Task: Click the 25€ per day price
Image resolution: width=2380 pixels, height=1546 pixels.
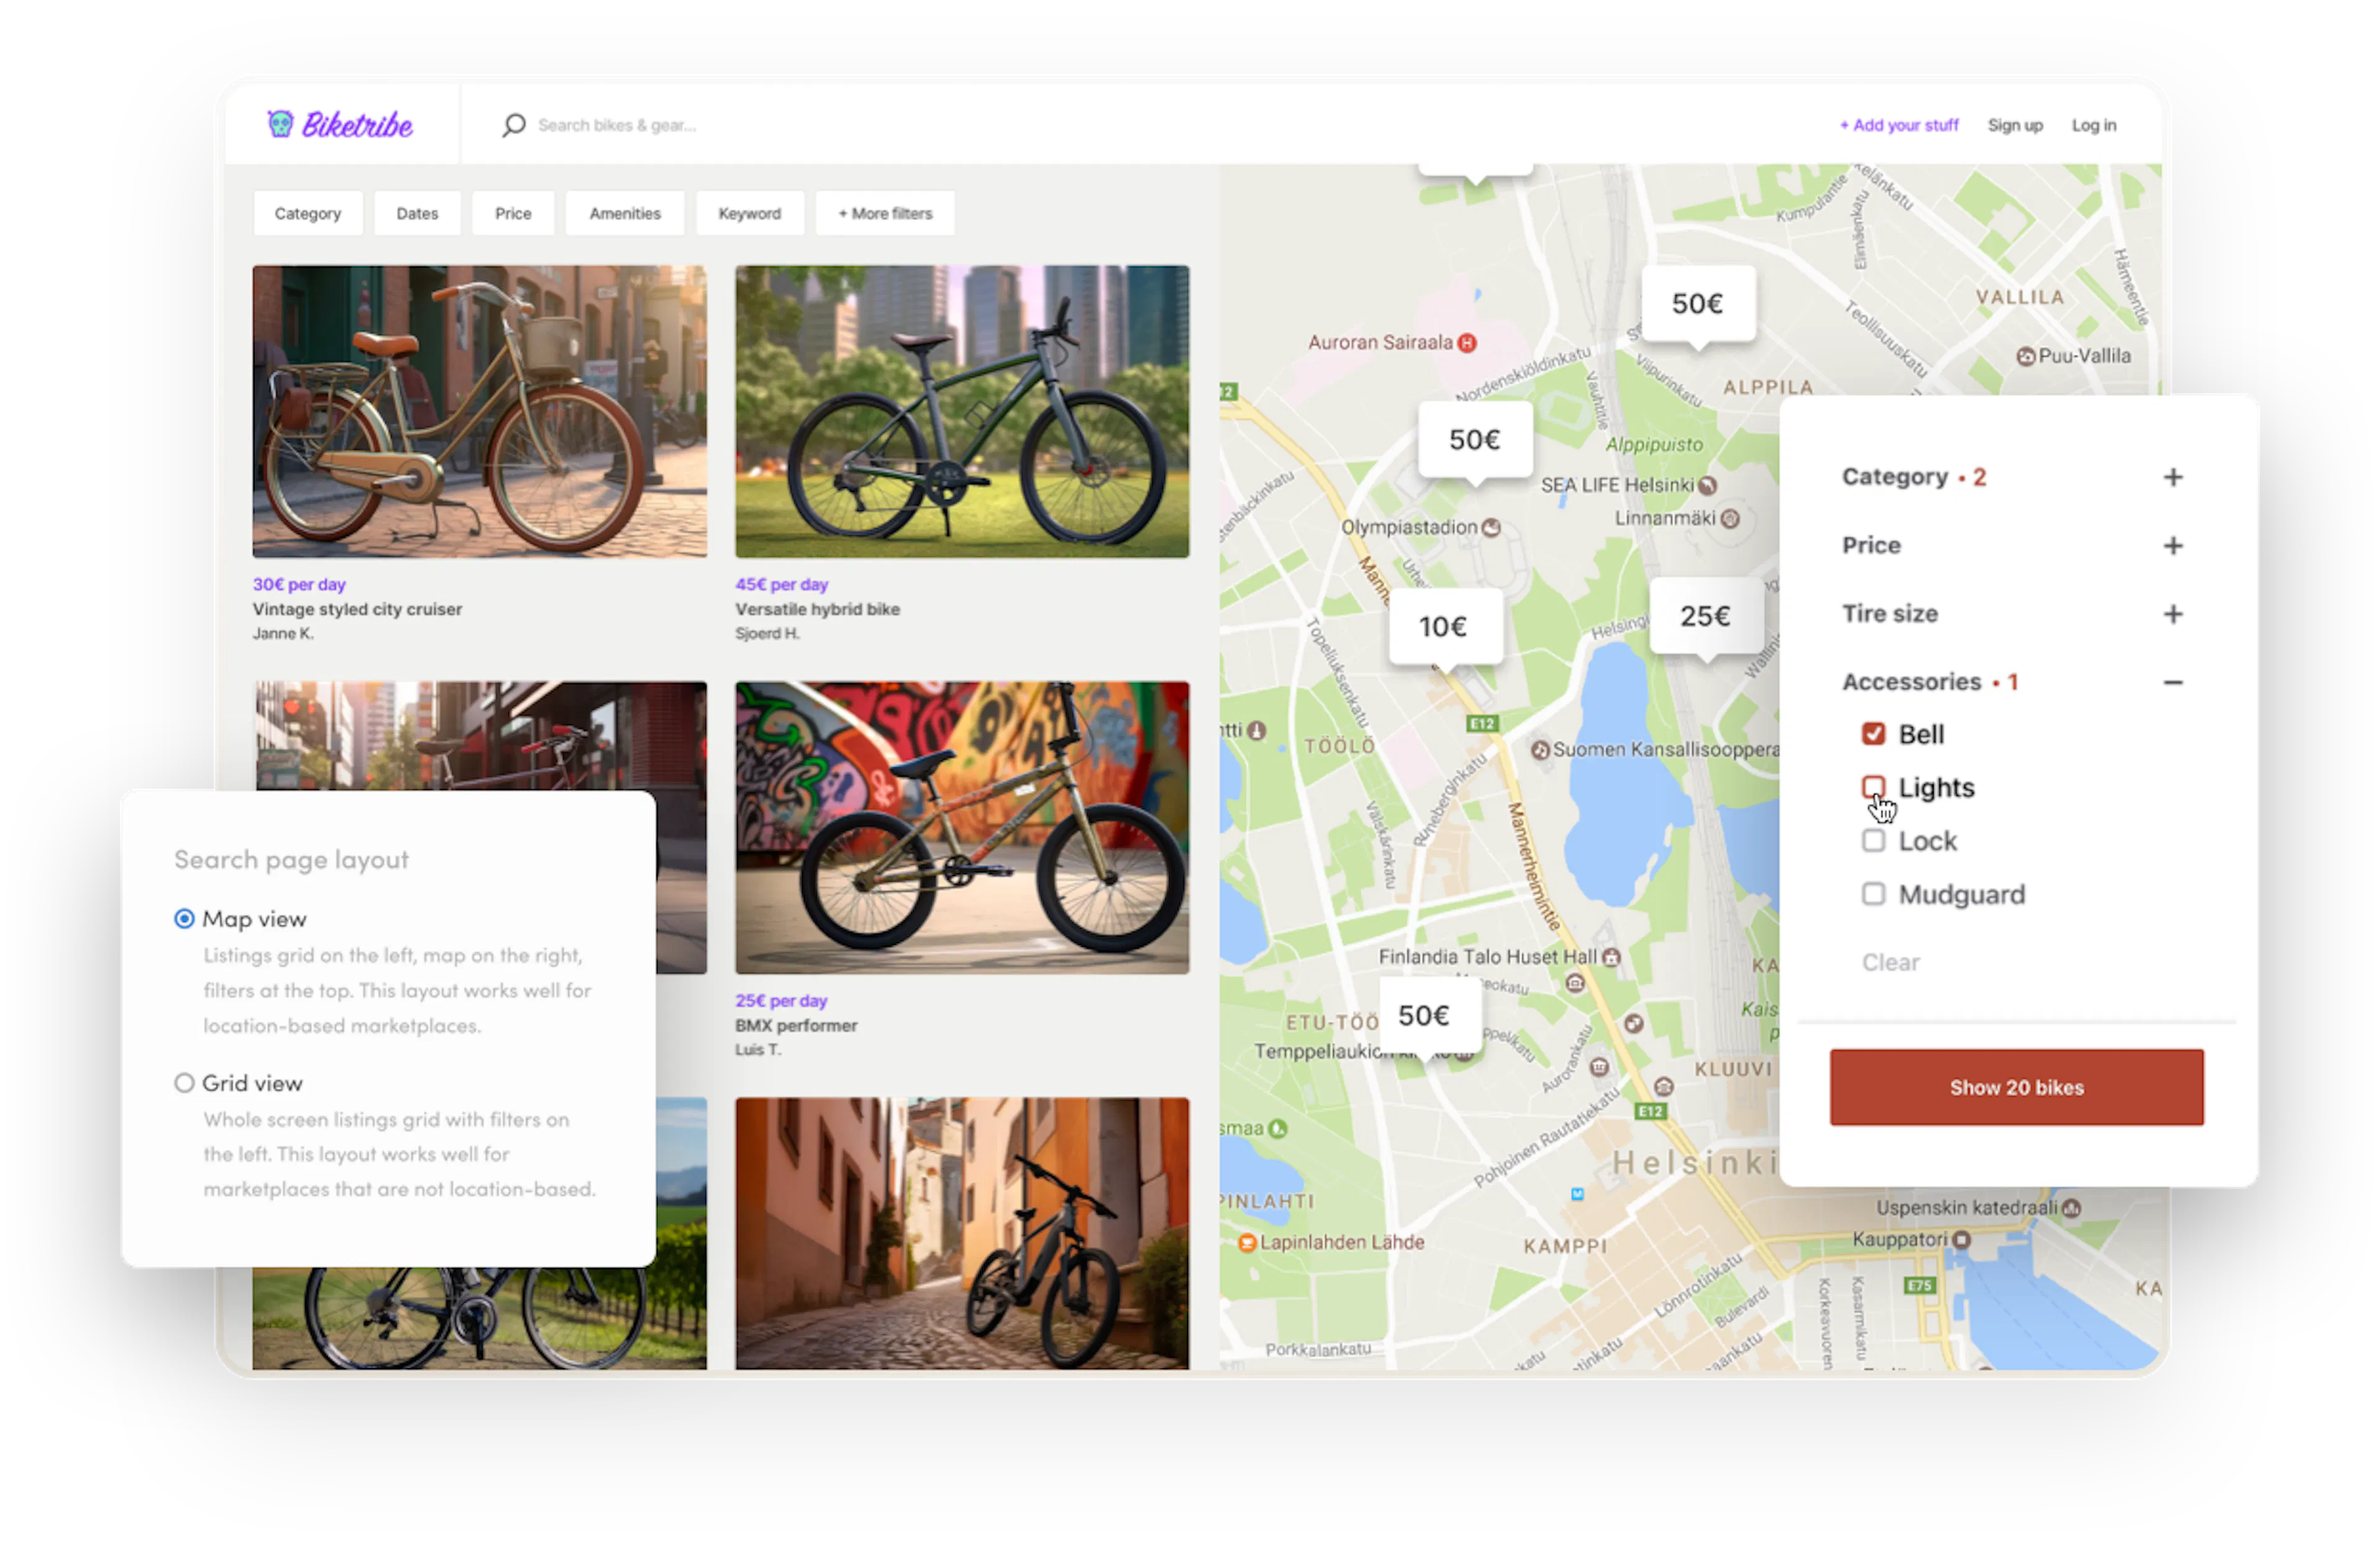Action: pos(782,1000)
